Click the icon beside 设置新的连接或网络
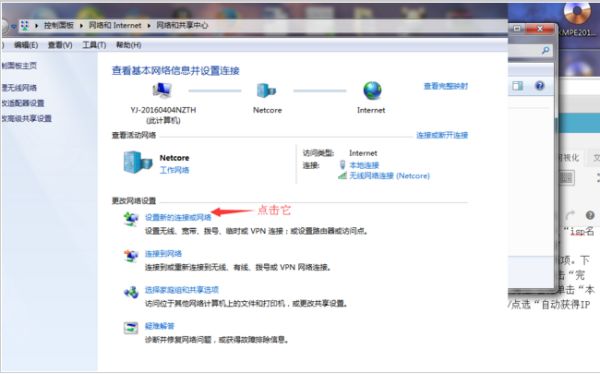This screenshot has height=374, width=600. click(x=131, y=219)
